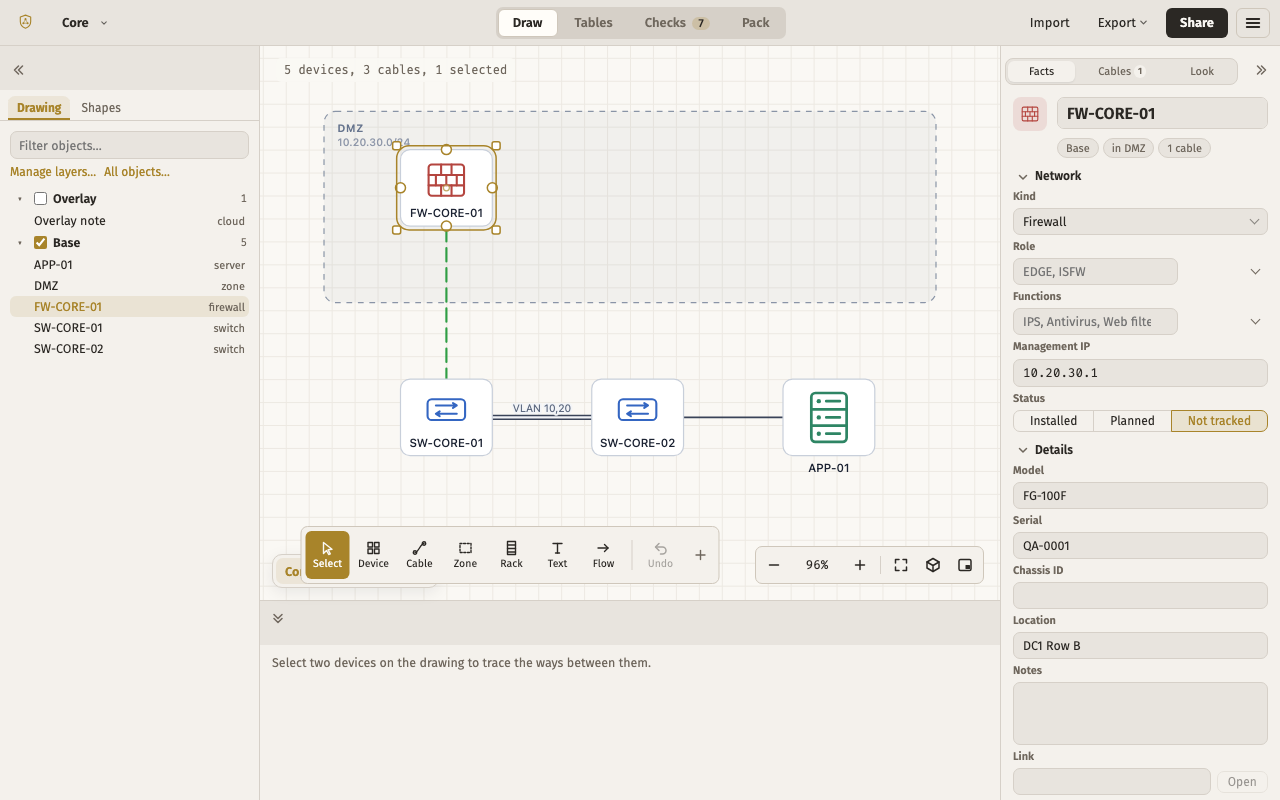Click the FW-CORE-01 firewall device on canvas
The image size is (1280, 800).
(x=446, y=188)
